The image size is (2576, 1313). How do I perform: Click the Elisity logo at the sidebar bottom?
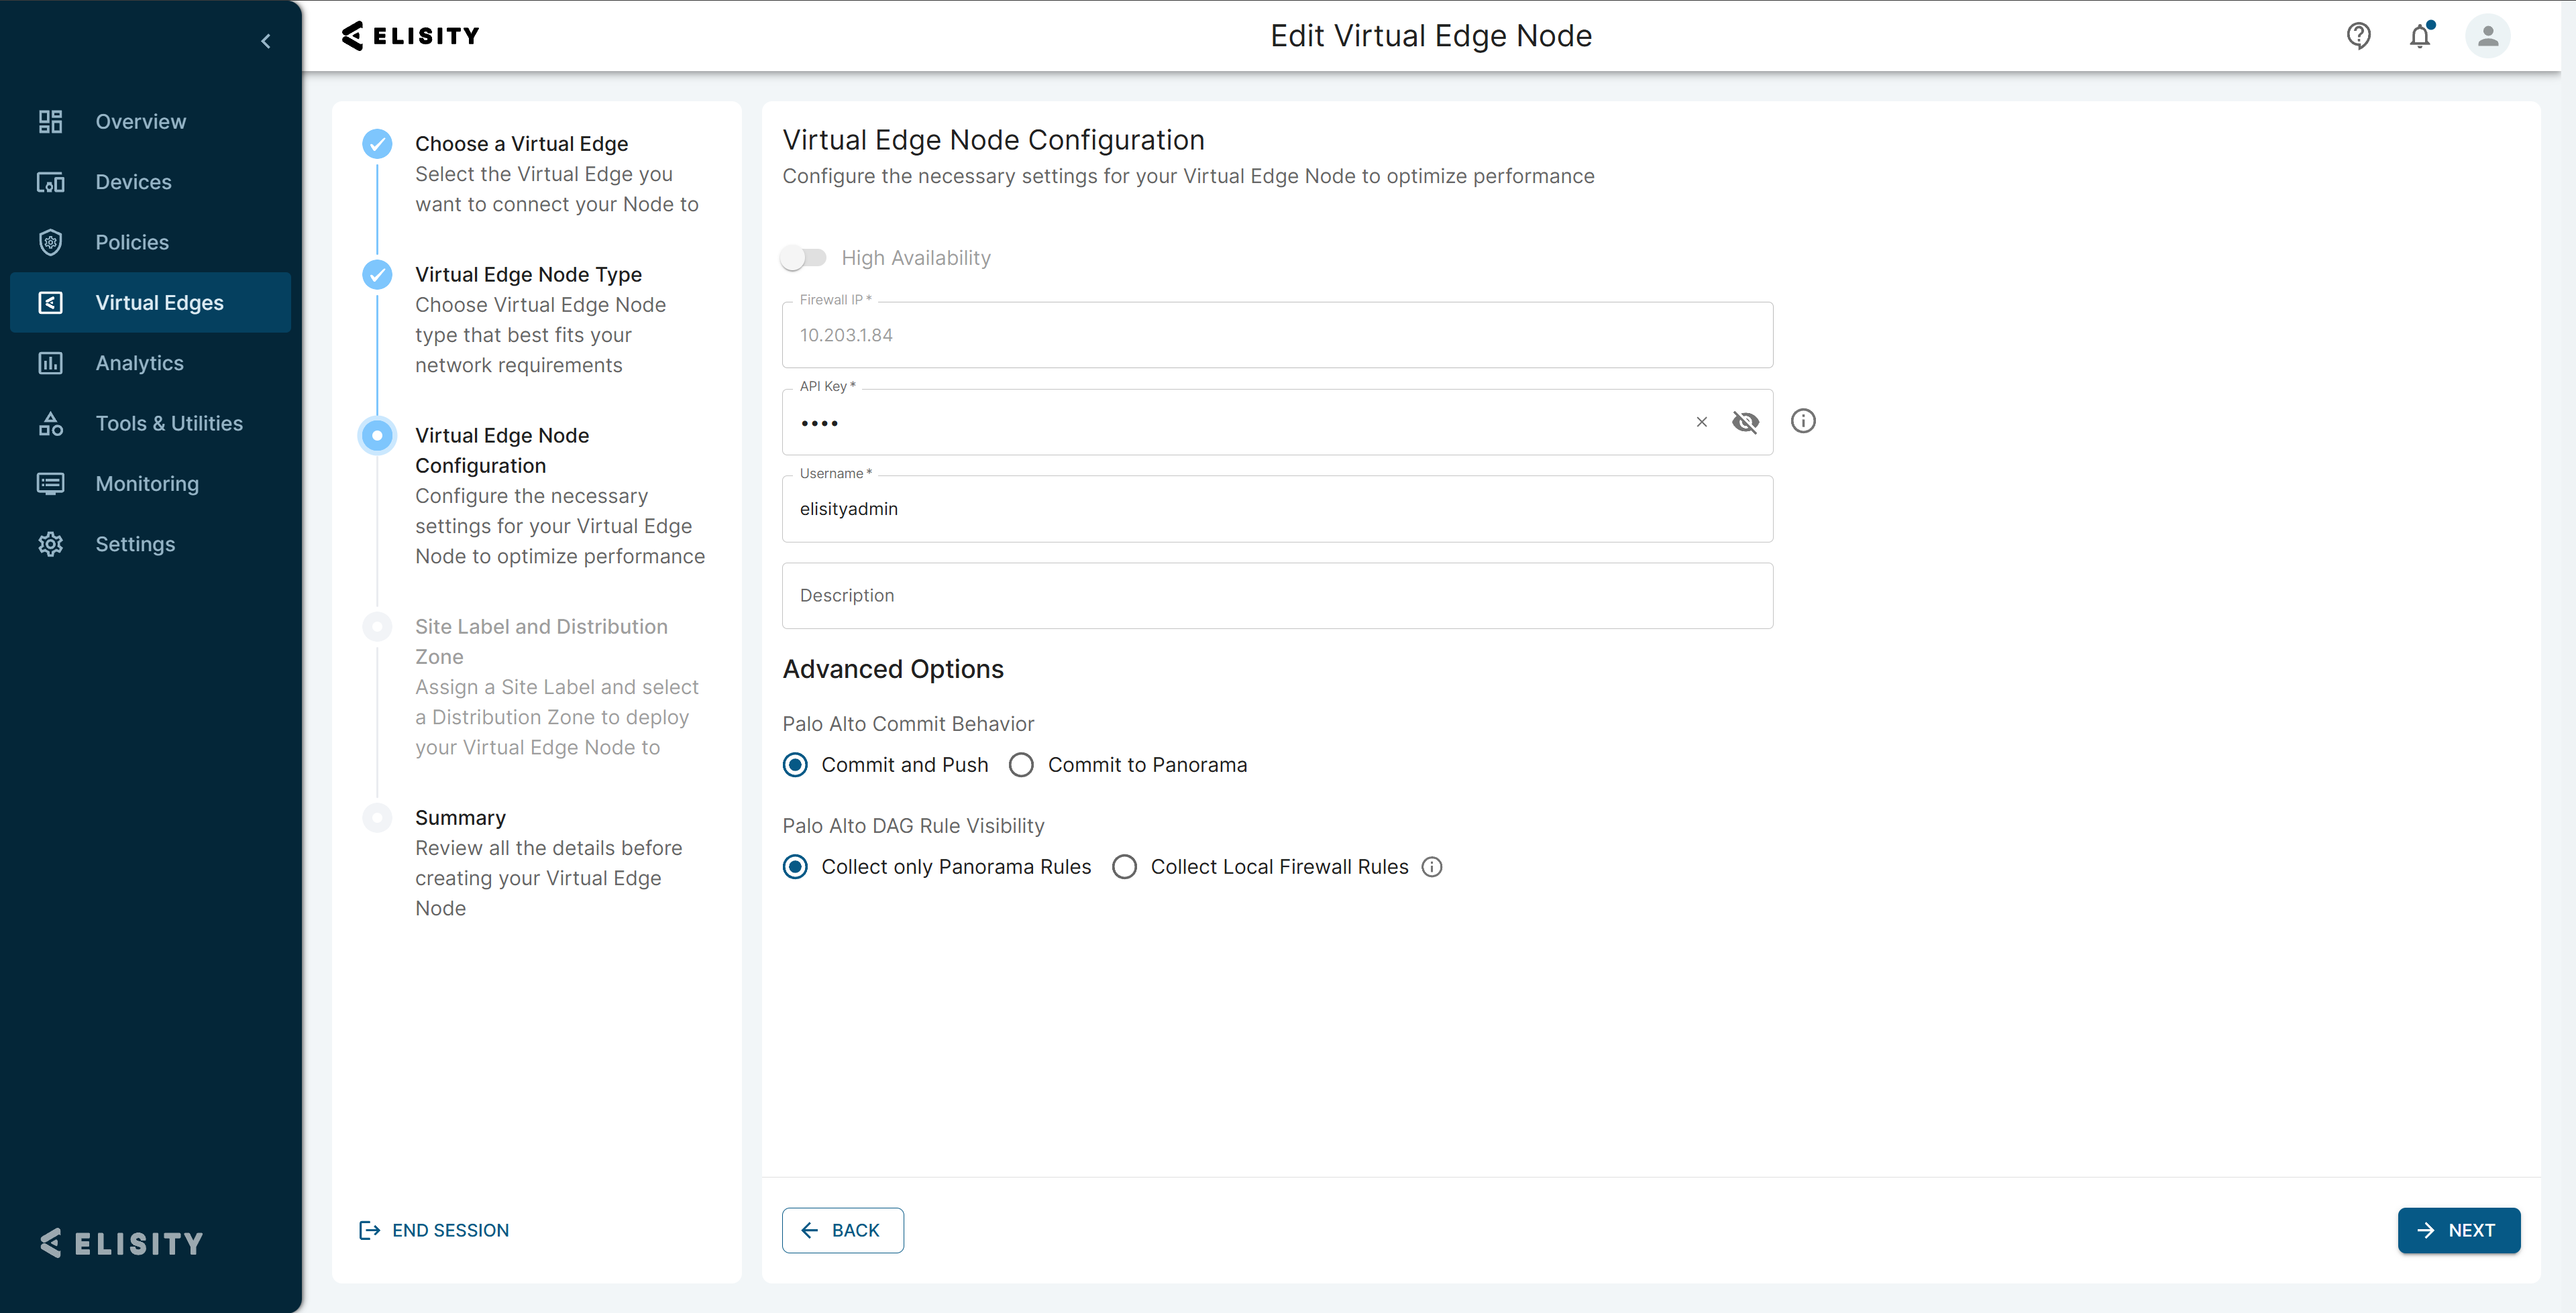pos(122,1243)
